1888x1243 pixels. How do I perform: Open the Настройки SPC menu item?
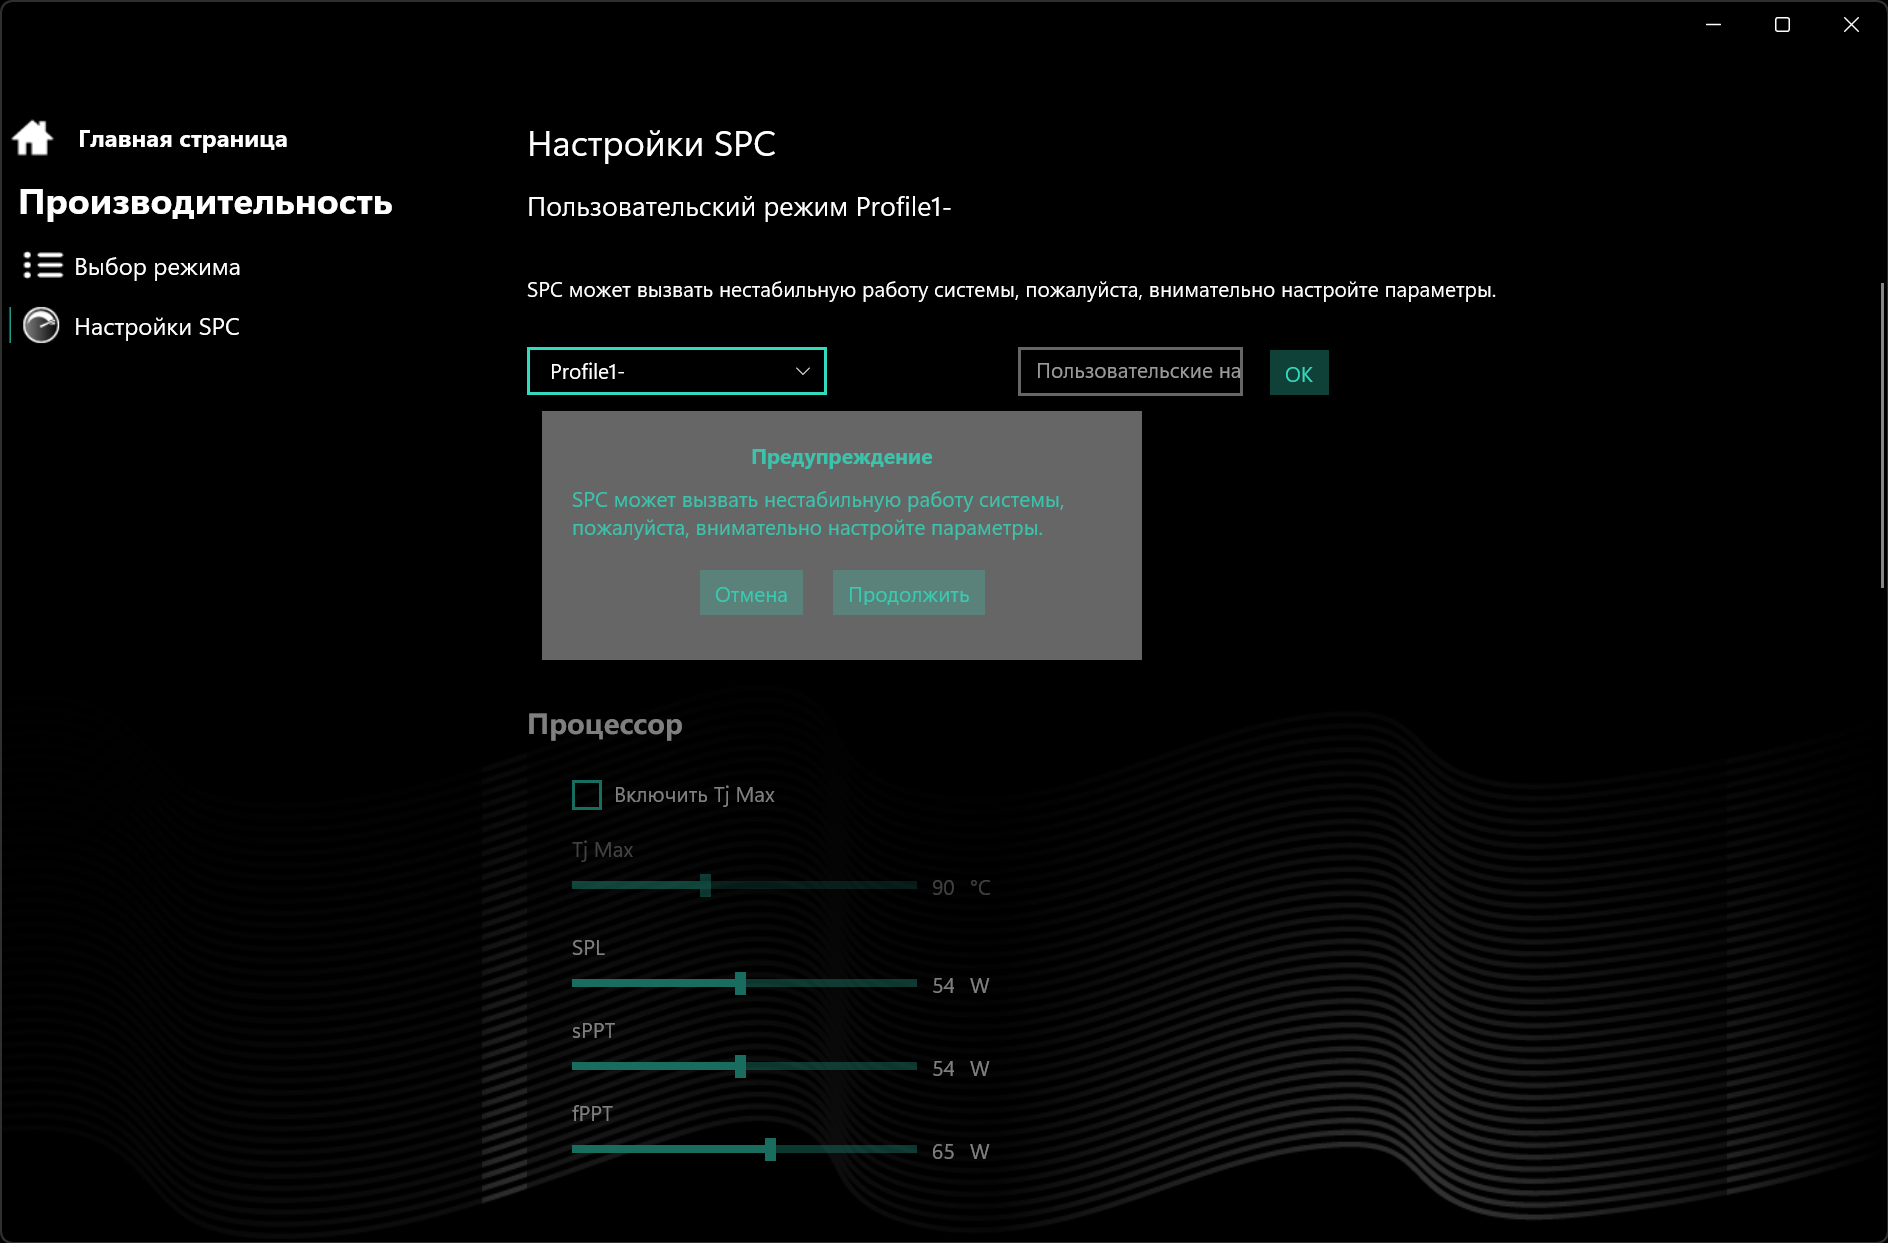click(x=157, y=327)
